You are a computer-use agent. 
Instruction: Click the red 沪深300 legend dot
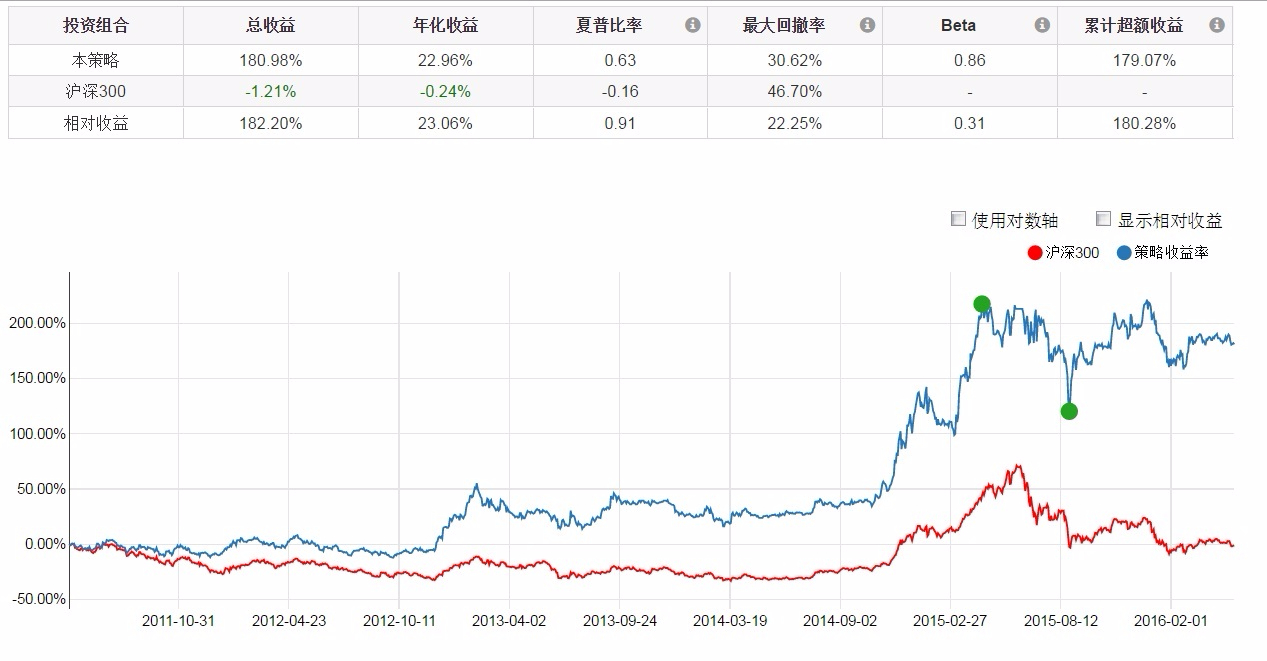[1035, 253]
